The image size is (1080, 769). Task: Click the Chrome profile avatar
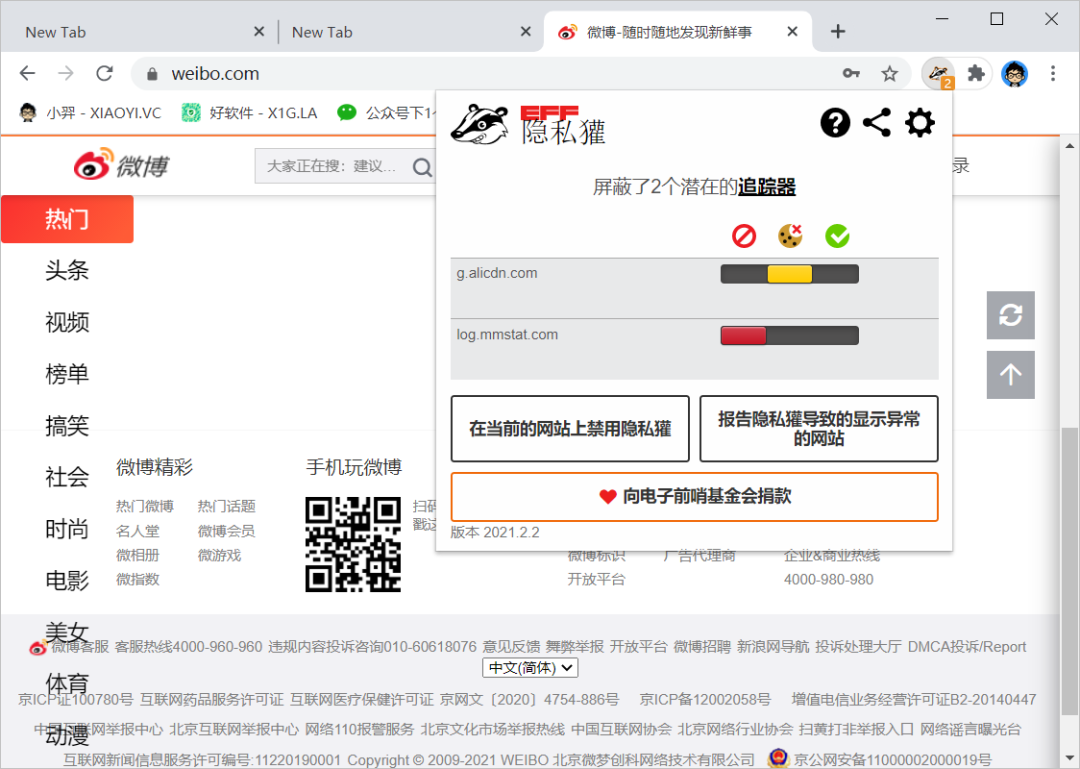tap(1015, 73)
